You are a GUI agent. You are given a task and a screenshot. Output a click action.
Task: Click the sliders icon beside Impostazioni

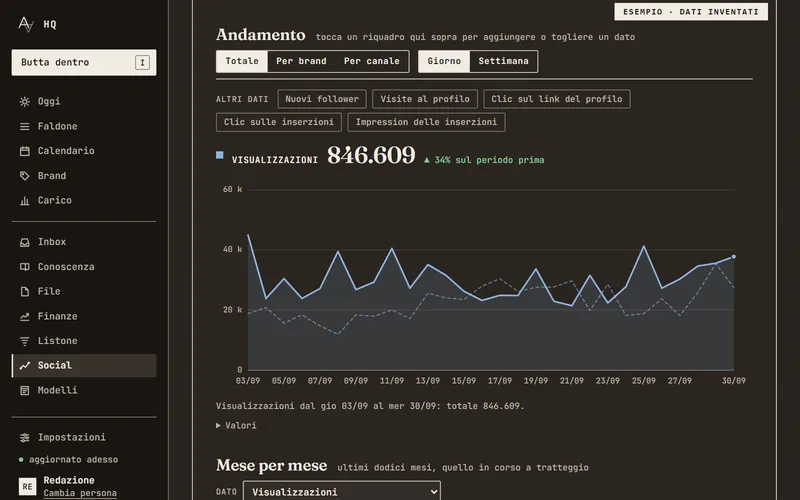(x=24, y=438)
